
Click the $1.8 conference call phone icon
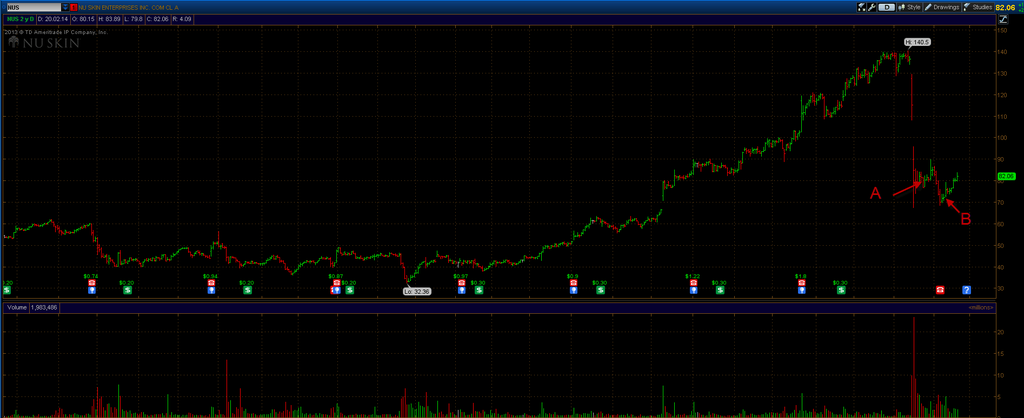click(802, 282)
